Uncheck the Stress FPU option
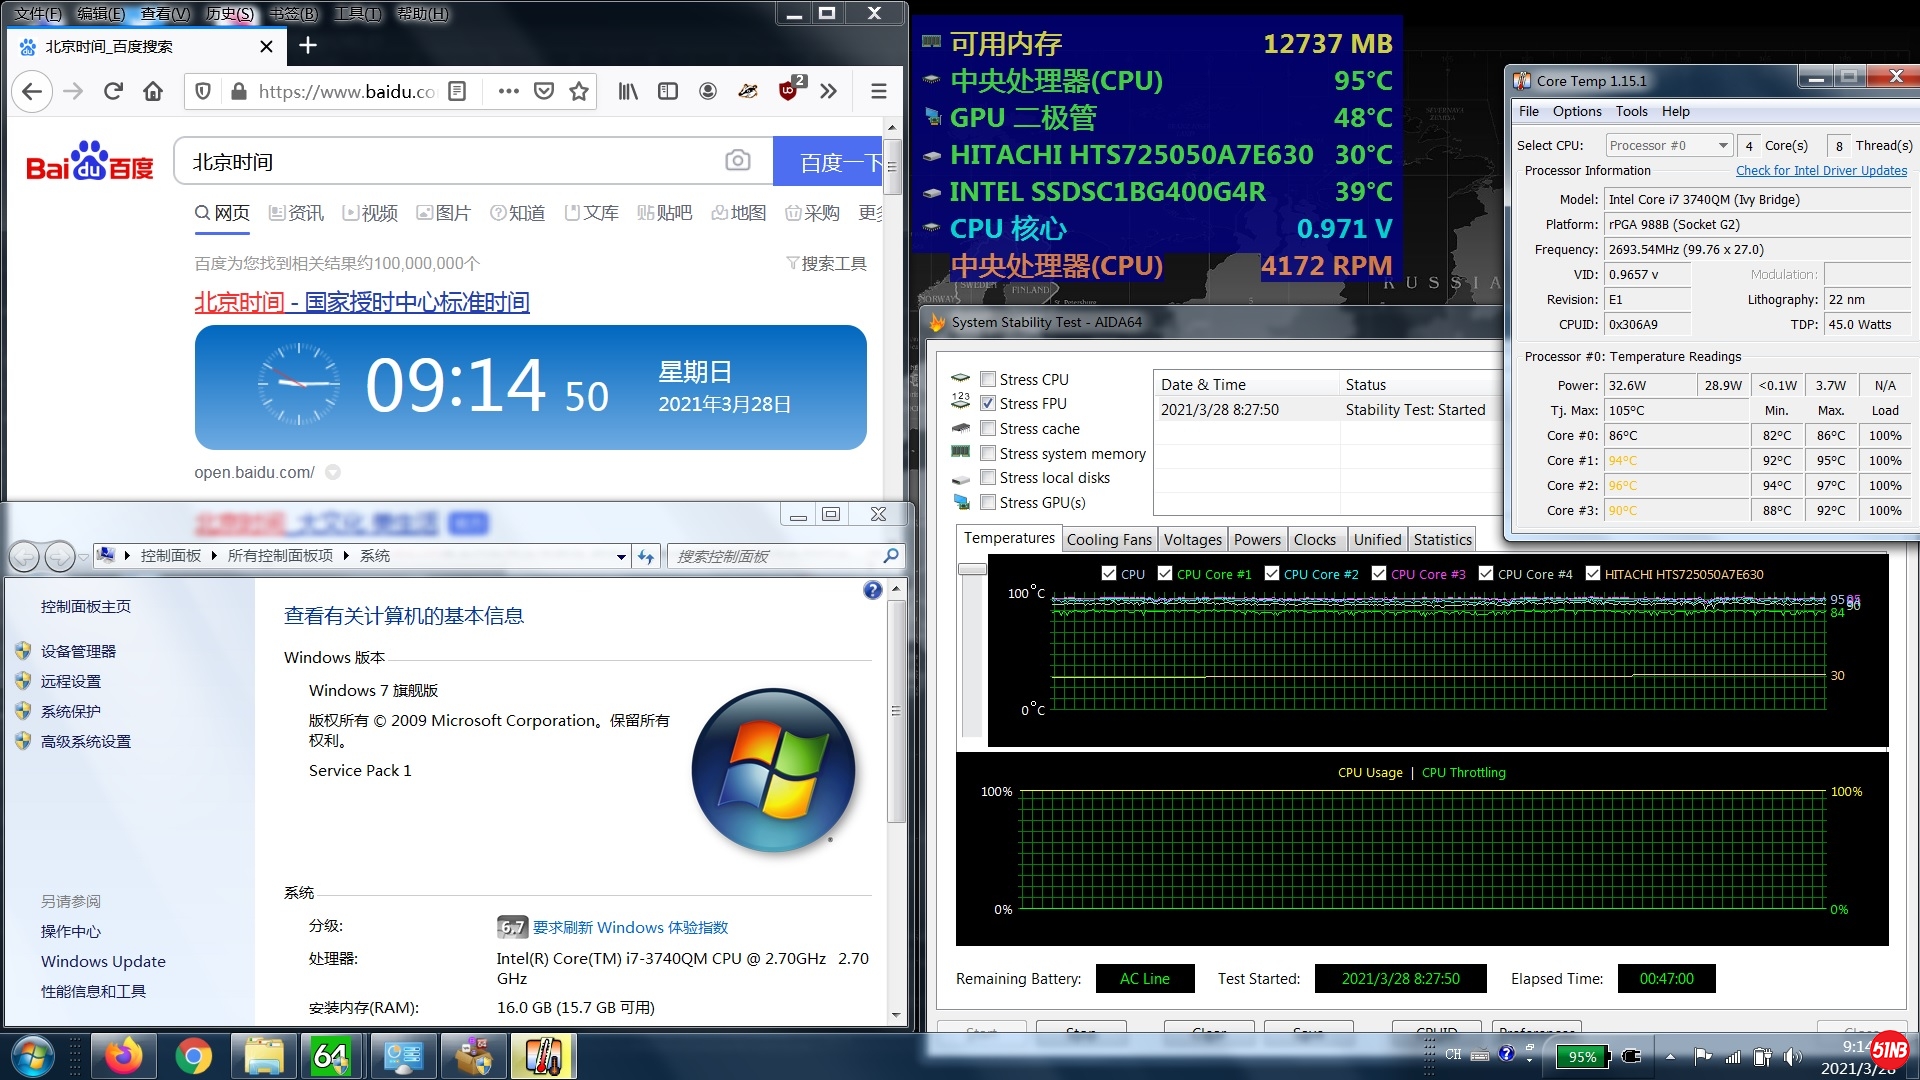 pyautogui.click(x=988, y=403)
